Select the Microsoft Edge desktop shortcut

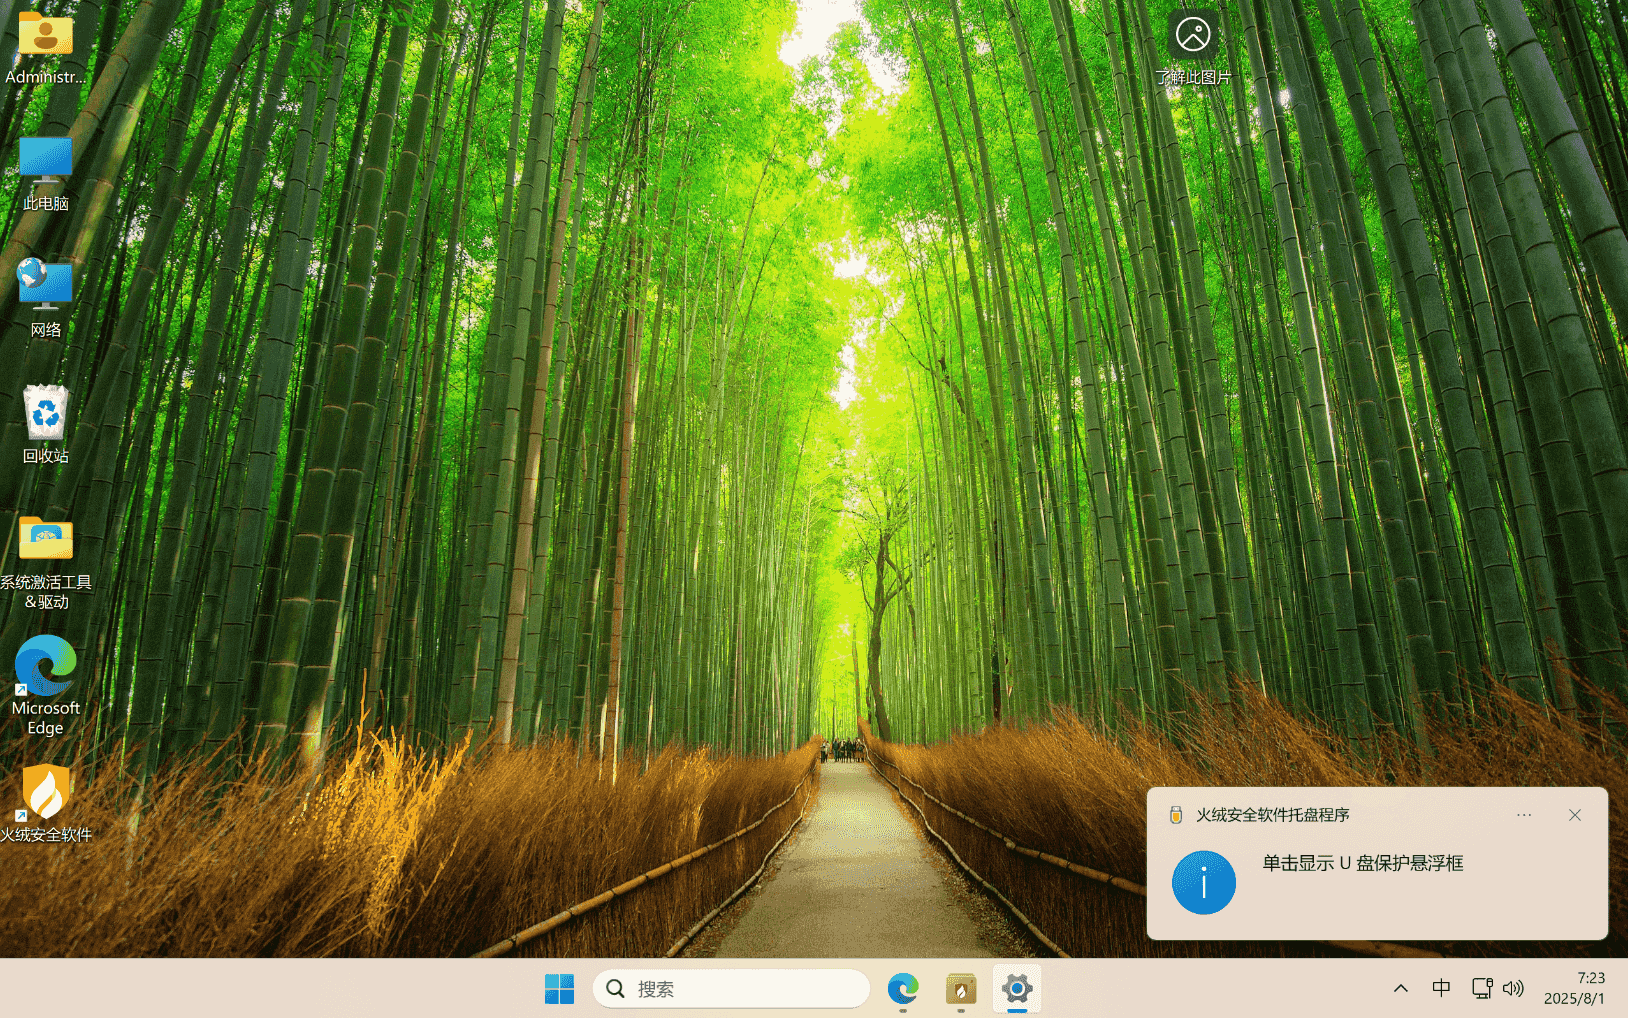click(x=46, y=686)
